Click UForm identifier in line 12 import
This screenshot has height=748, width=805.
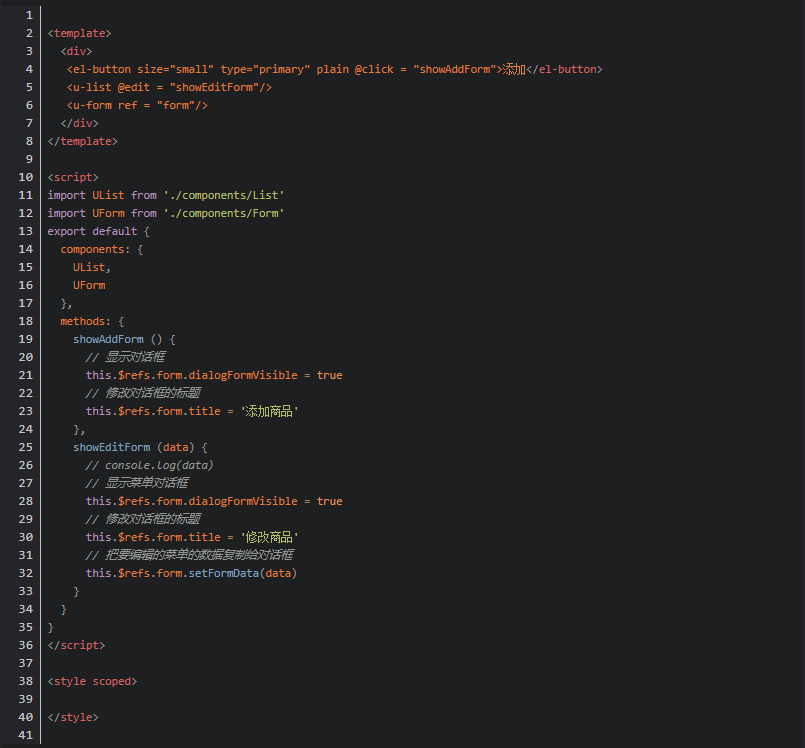108,213
